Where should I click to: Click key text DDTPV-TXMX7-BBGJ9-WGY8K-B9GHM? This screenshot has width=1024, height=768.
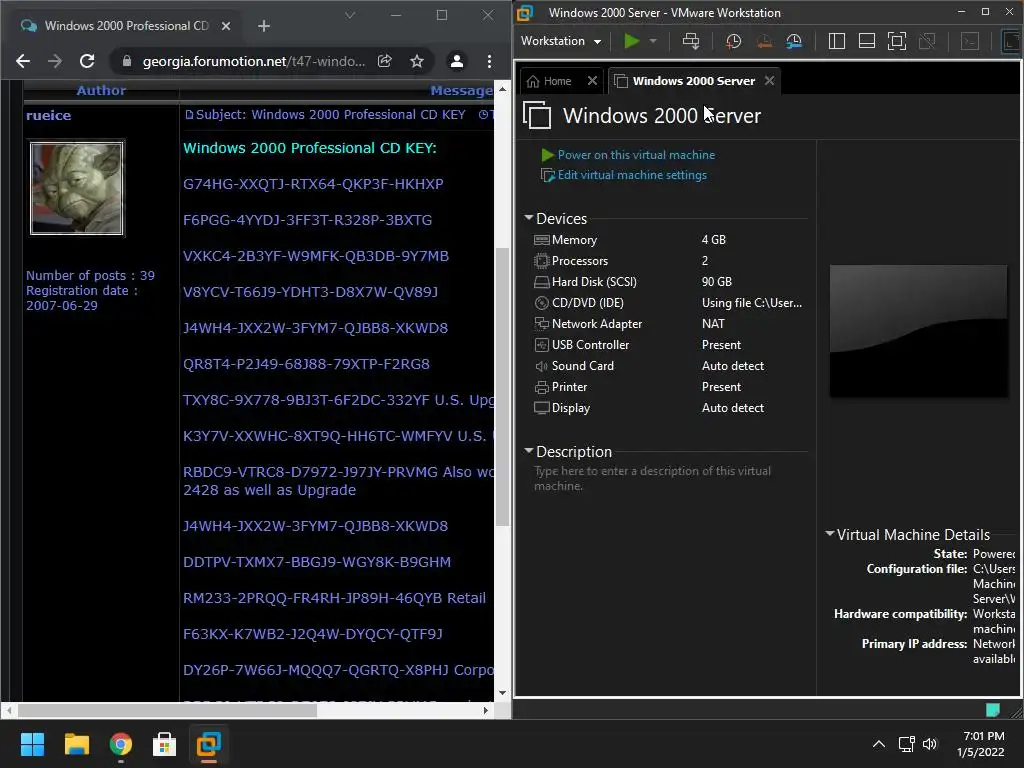[317, 562]
